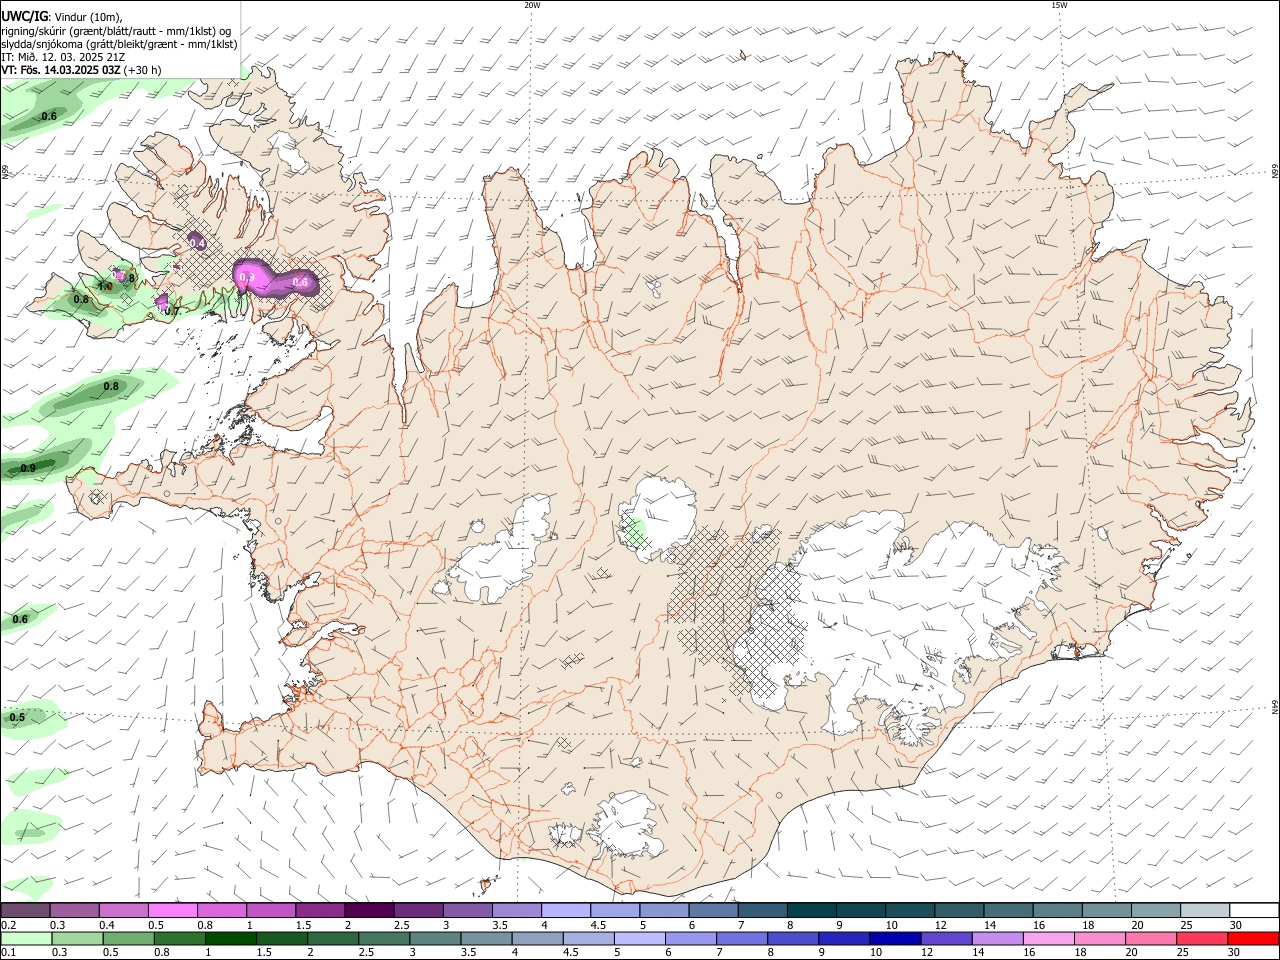Snow scale swatch between 14 and 16
1280x960 pixels.
1008,910
